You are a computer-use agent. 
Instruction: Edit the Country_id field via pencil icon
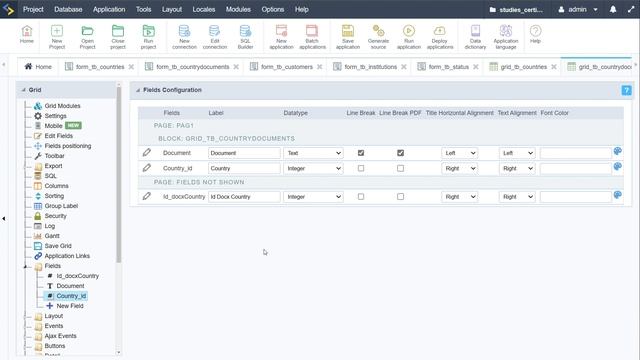pyautogui.click(x=147, y=168)
